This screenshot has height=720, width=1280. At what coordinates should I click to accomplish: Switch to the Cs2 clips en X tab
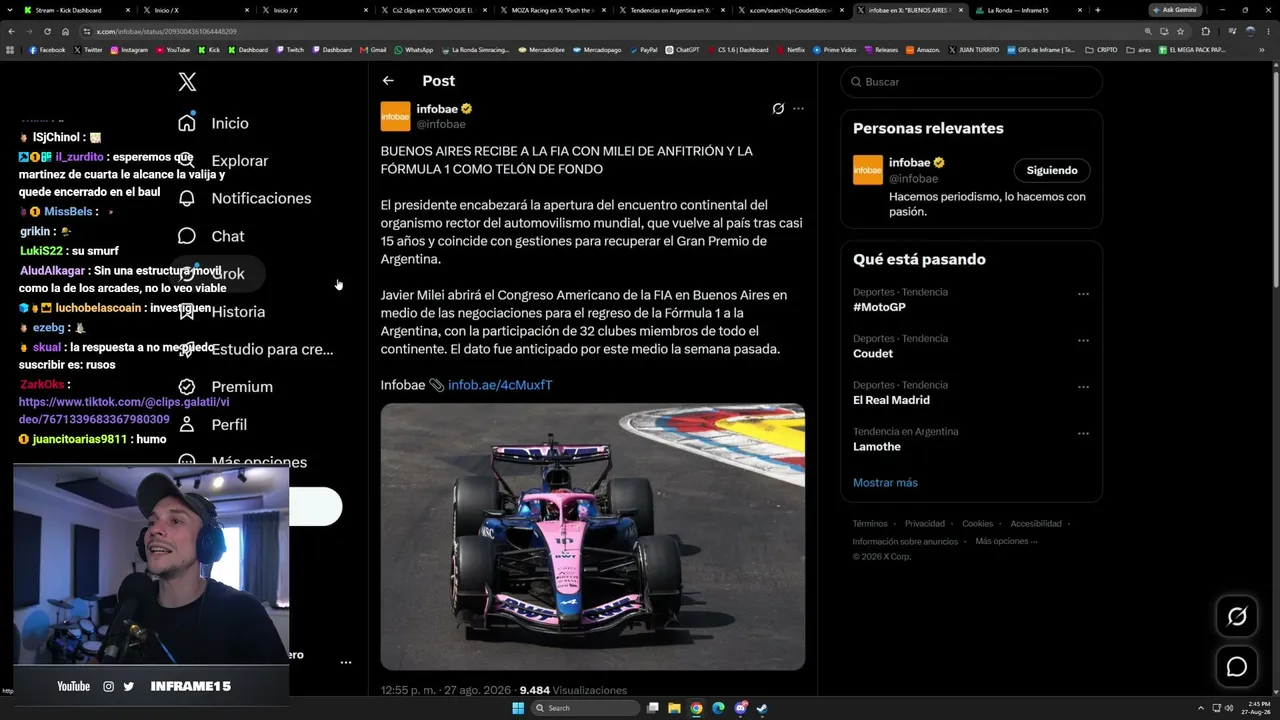[432, 10]
